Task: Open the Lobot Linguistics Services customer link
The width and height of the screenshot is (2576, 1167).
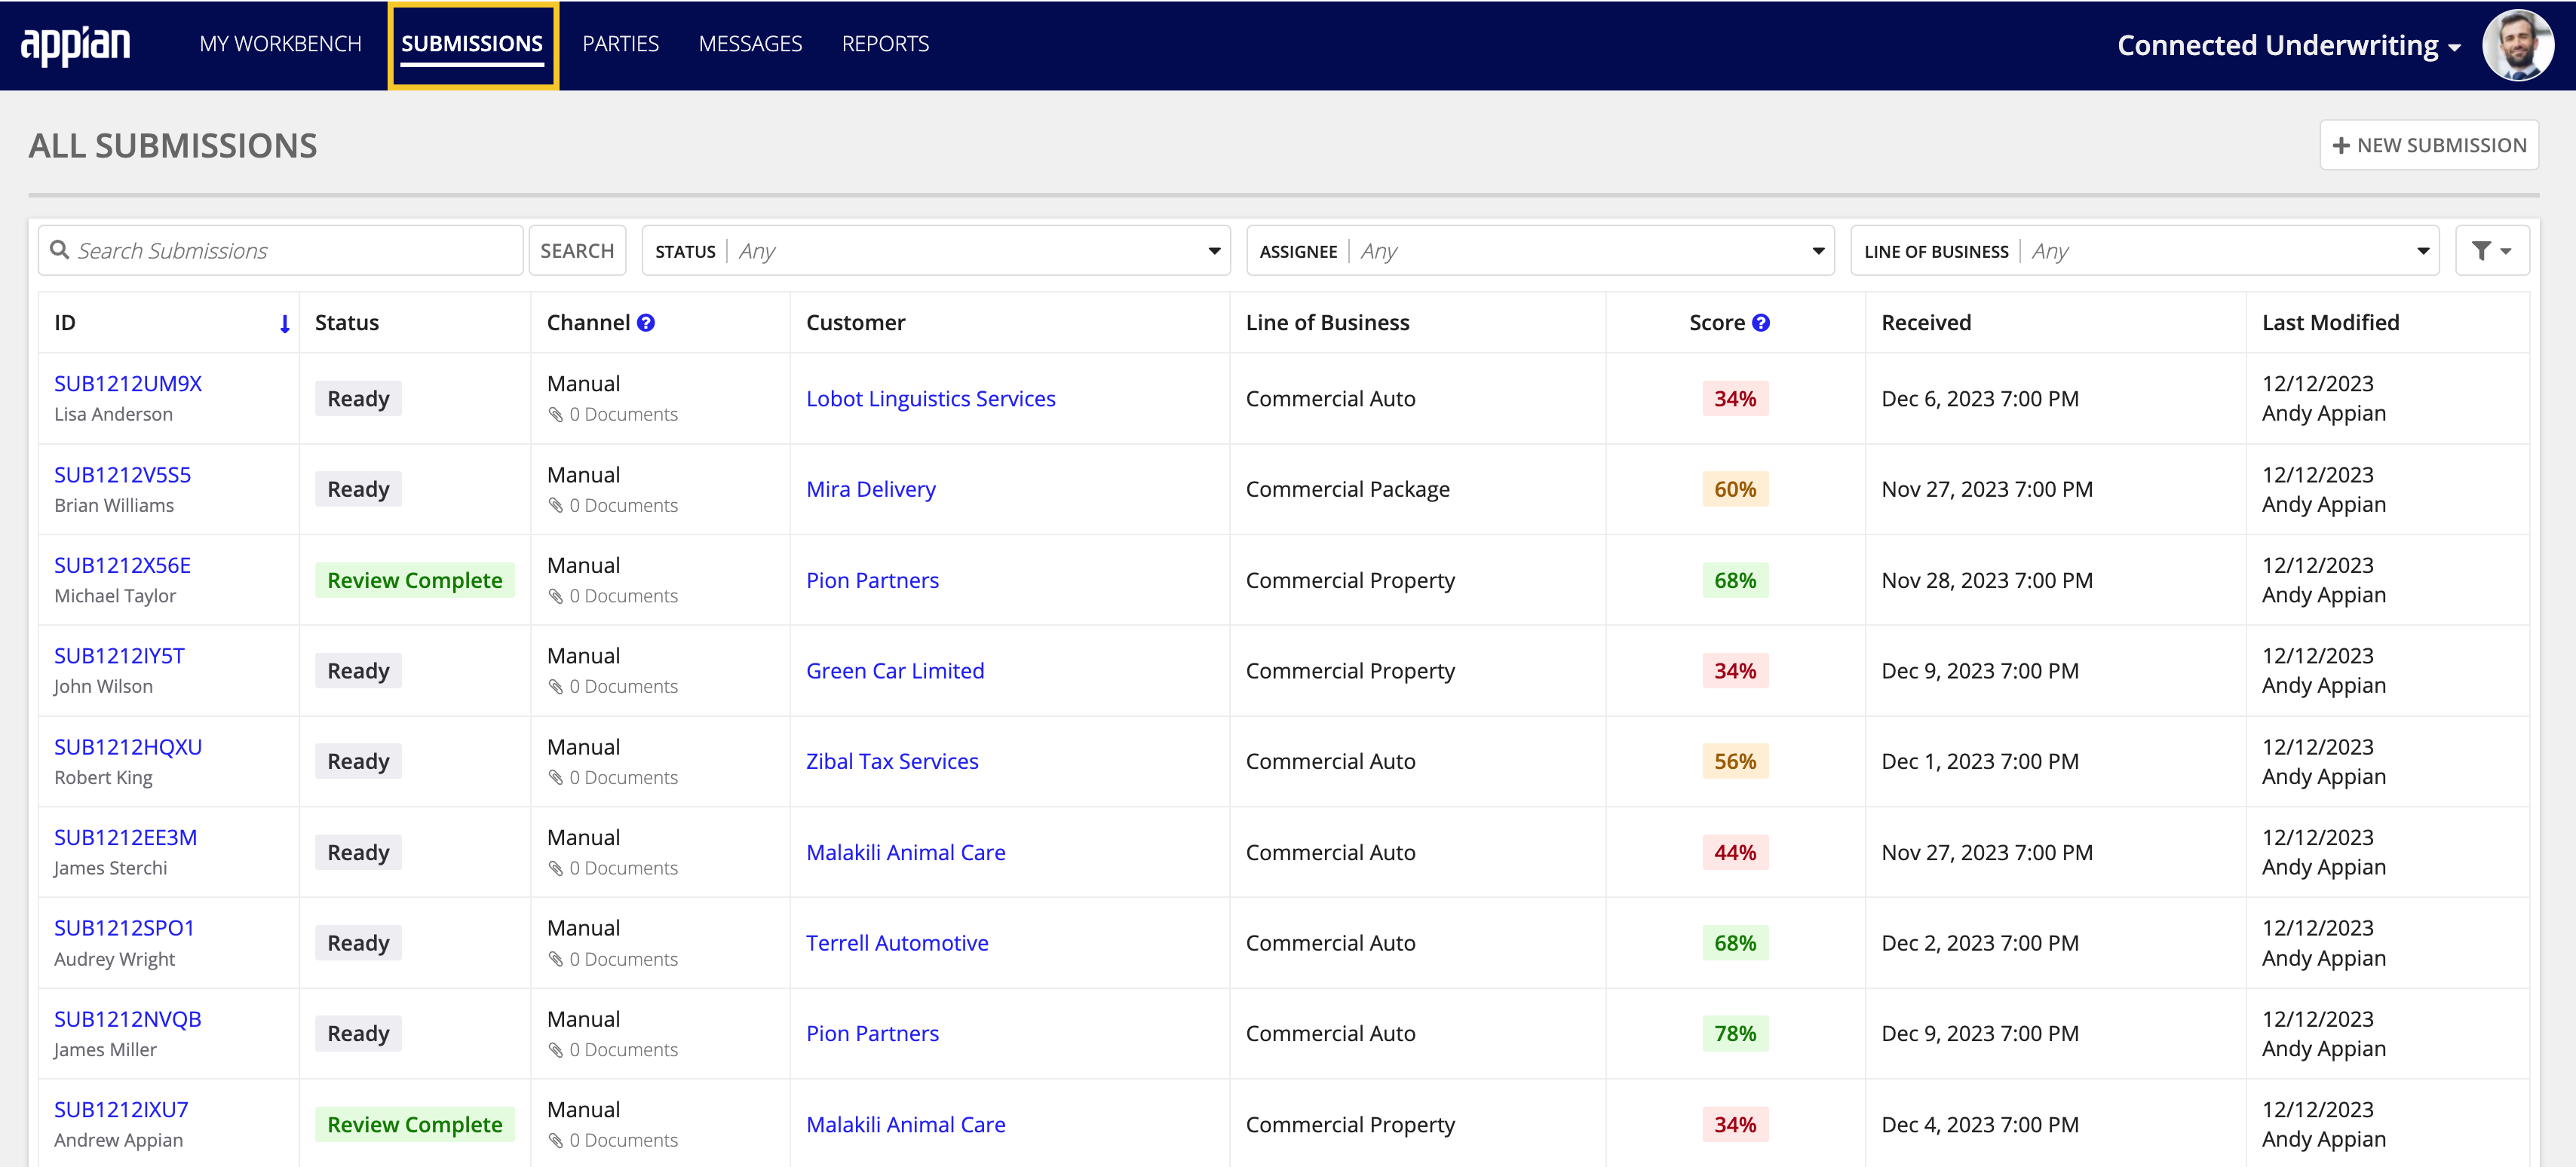Action: coord(930,398)
